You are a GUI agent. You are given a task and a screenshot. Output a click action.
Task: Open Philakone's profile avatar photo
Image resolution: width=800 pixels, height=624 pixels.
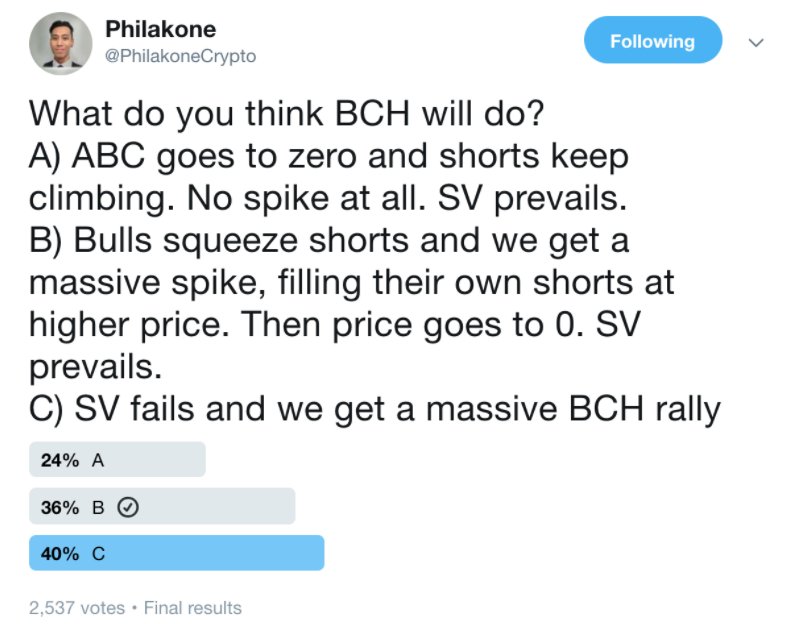click(x=61, y=43)
